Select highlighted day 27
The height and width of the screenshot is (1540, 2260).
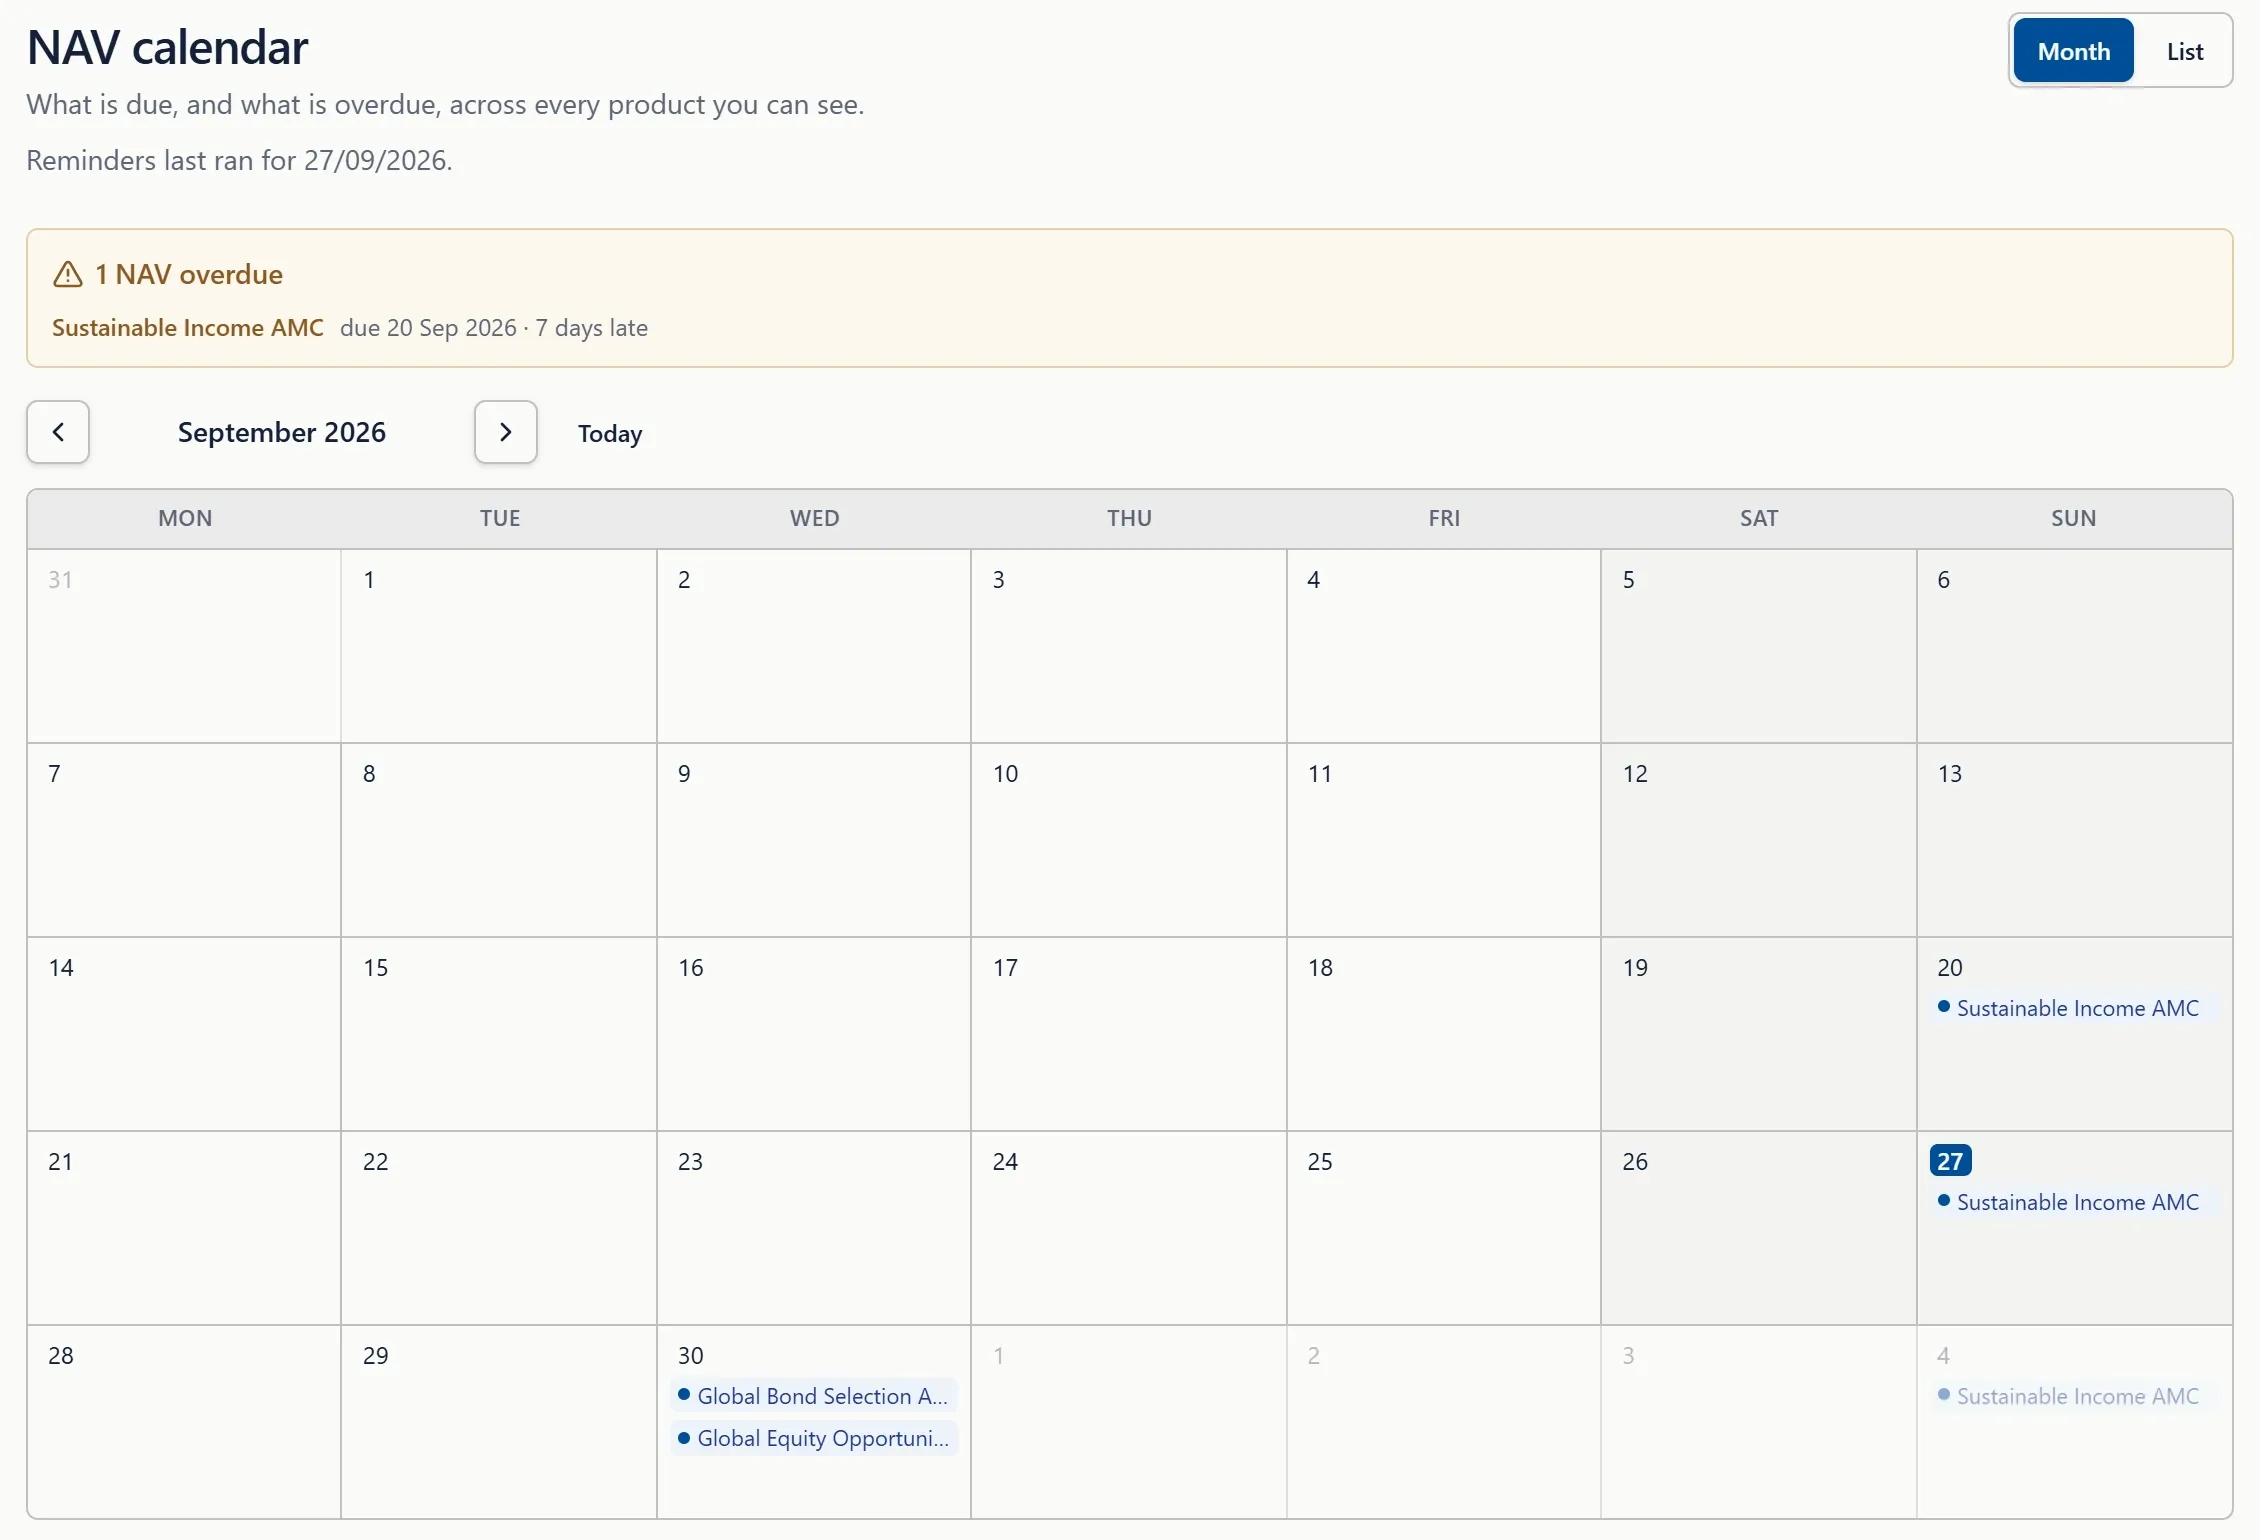(1950, 1161)
